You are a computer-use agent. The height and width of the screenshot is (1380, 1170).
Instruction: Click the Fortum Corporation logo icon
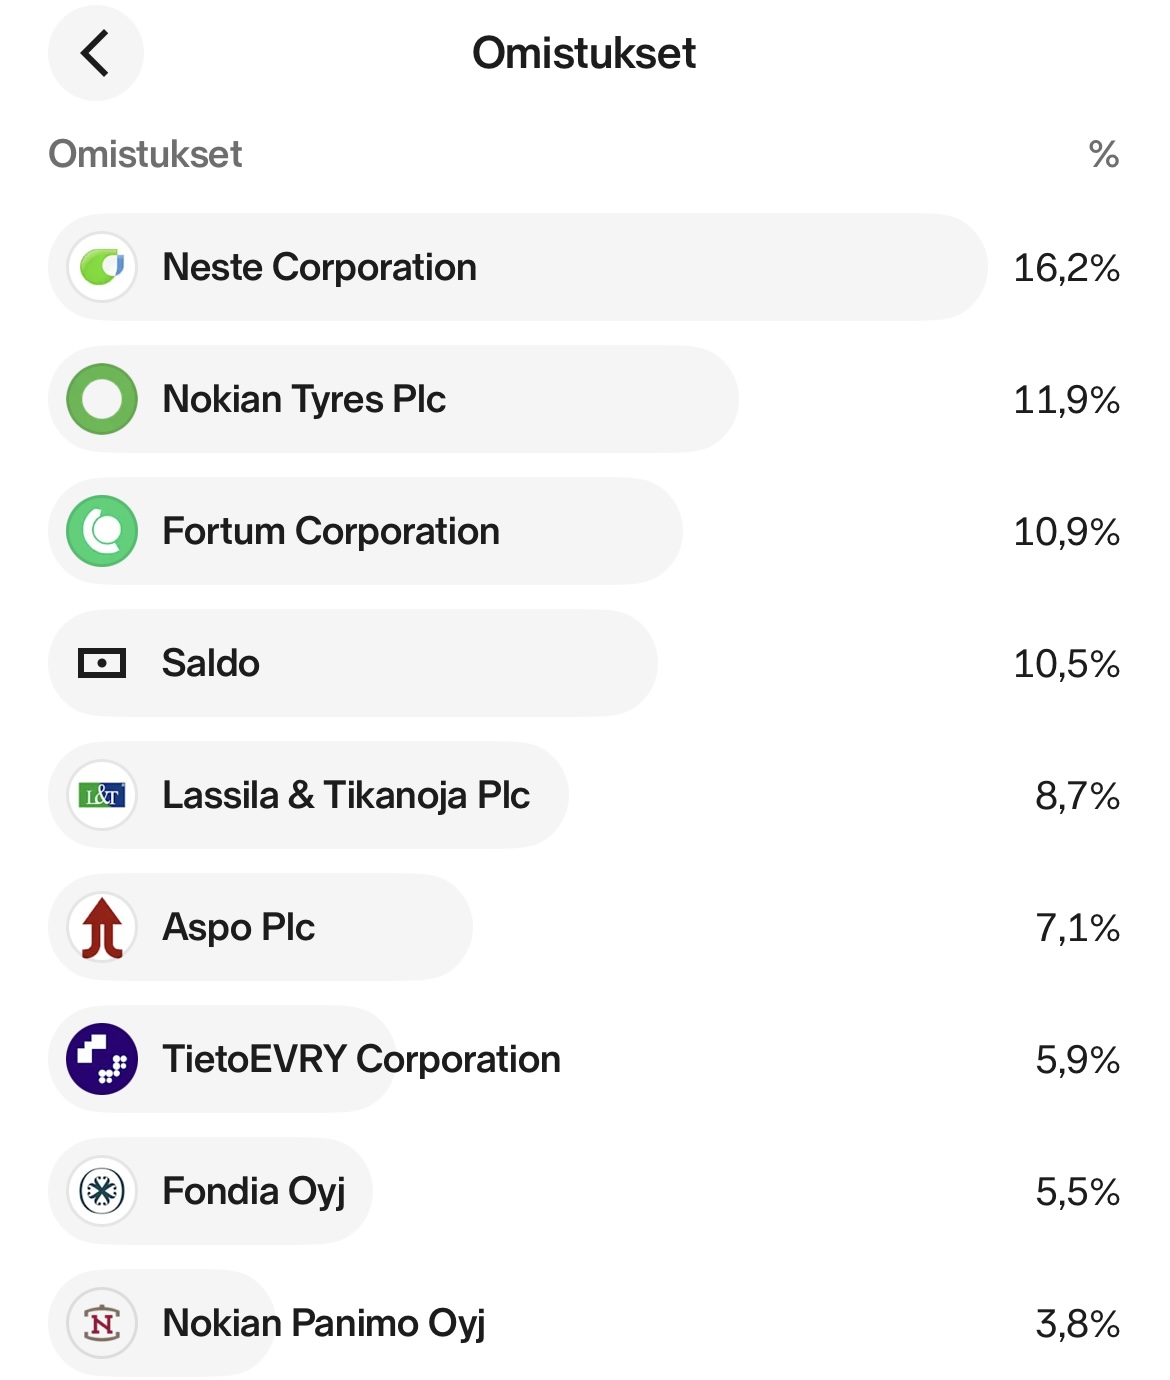(102, 531)
